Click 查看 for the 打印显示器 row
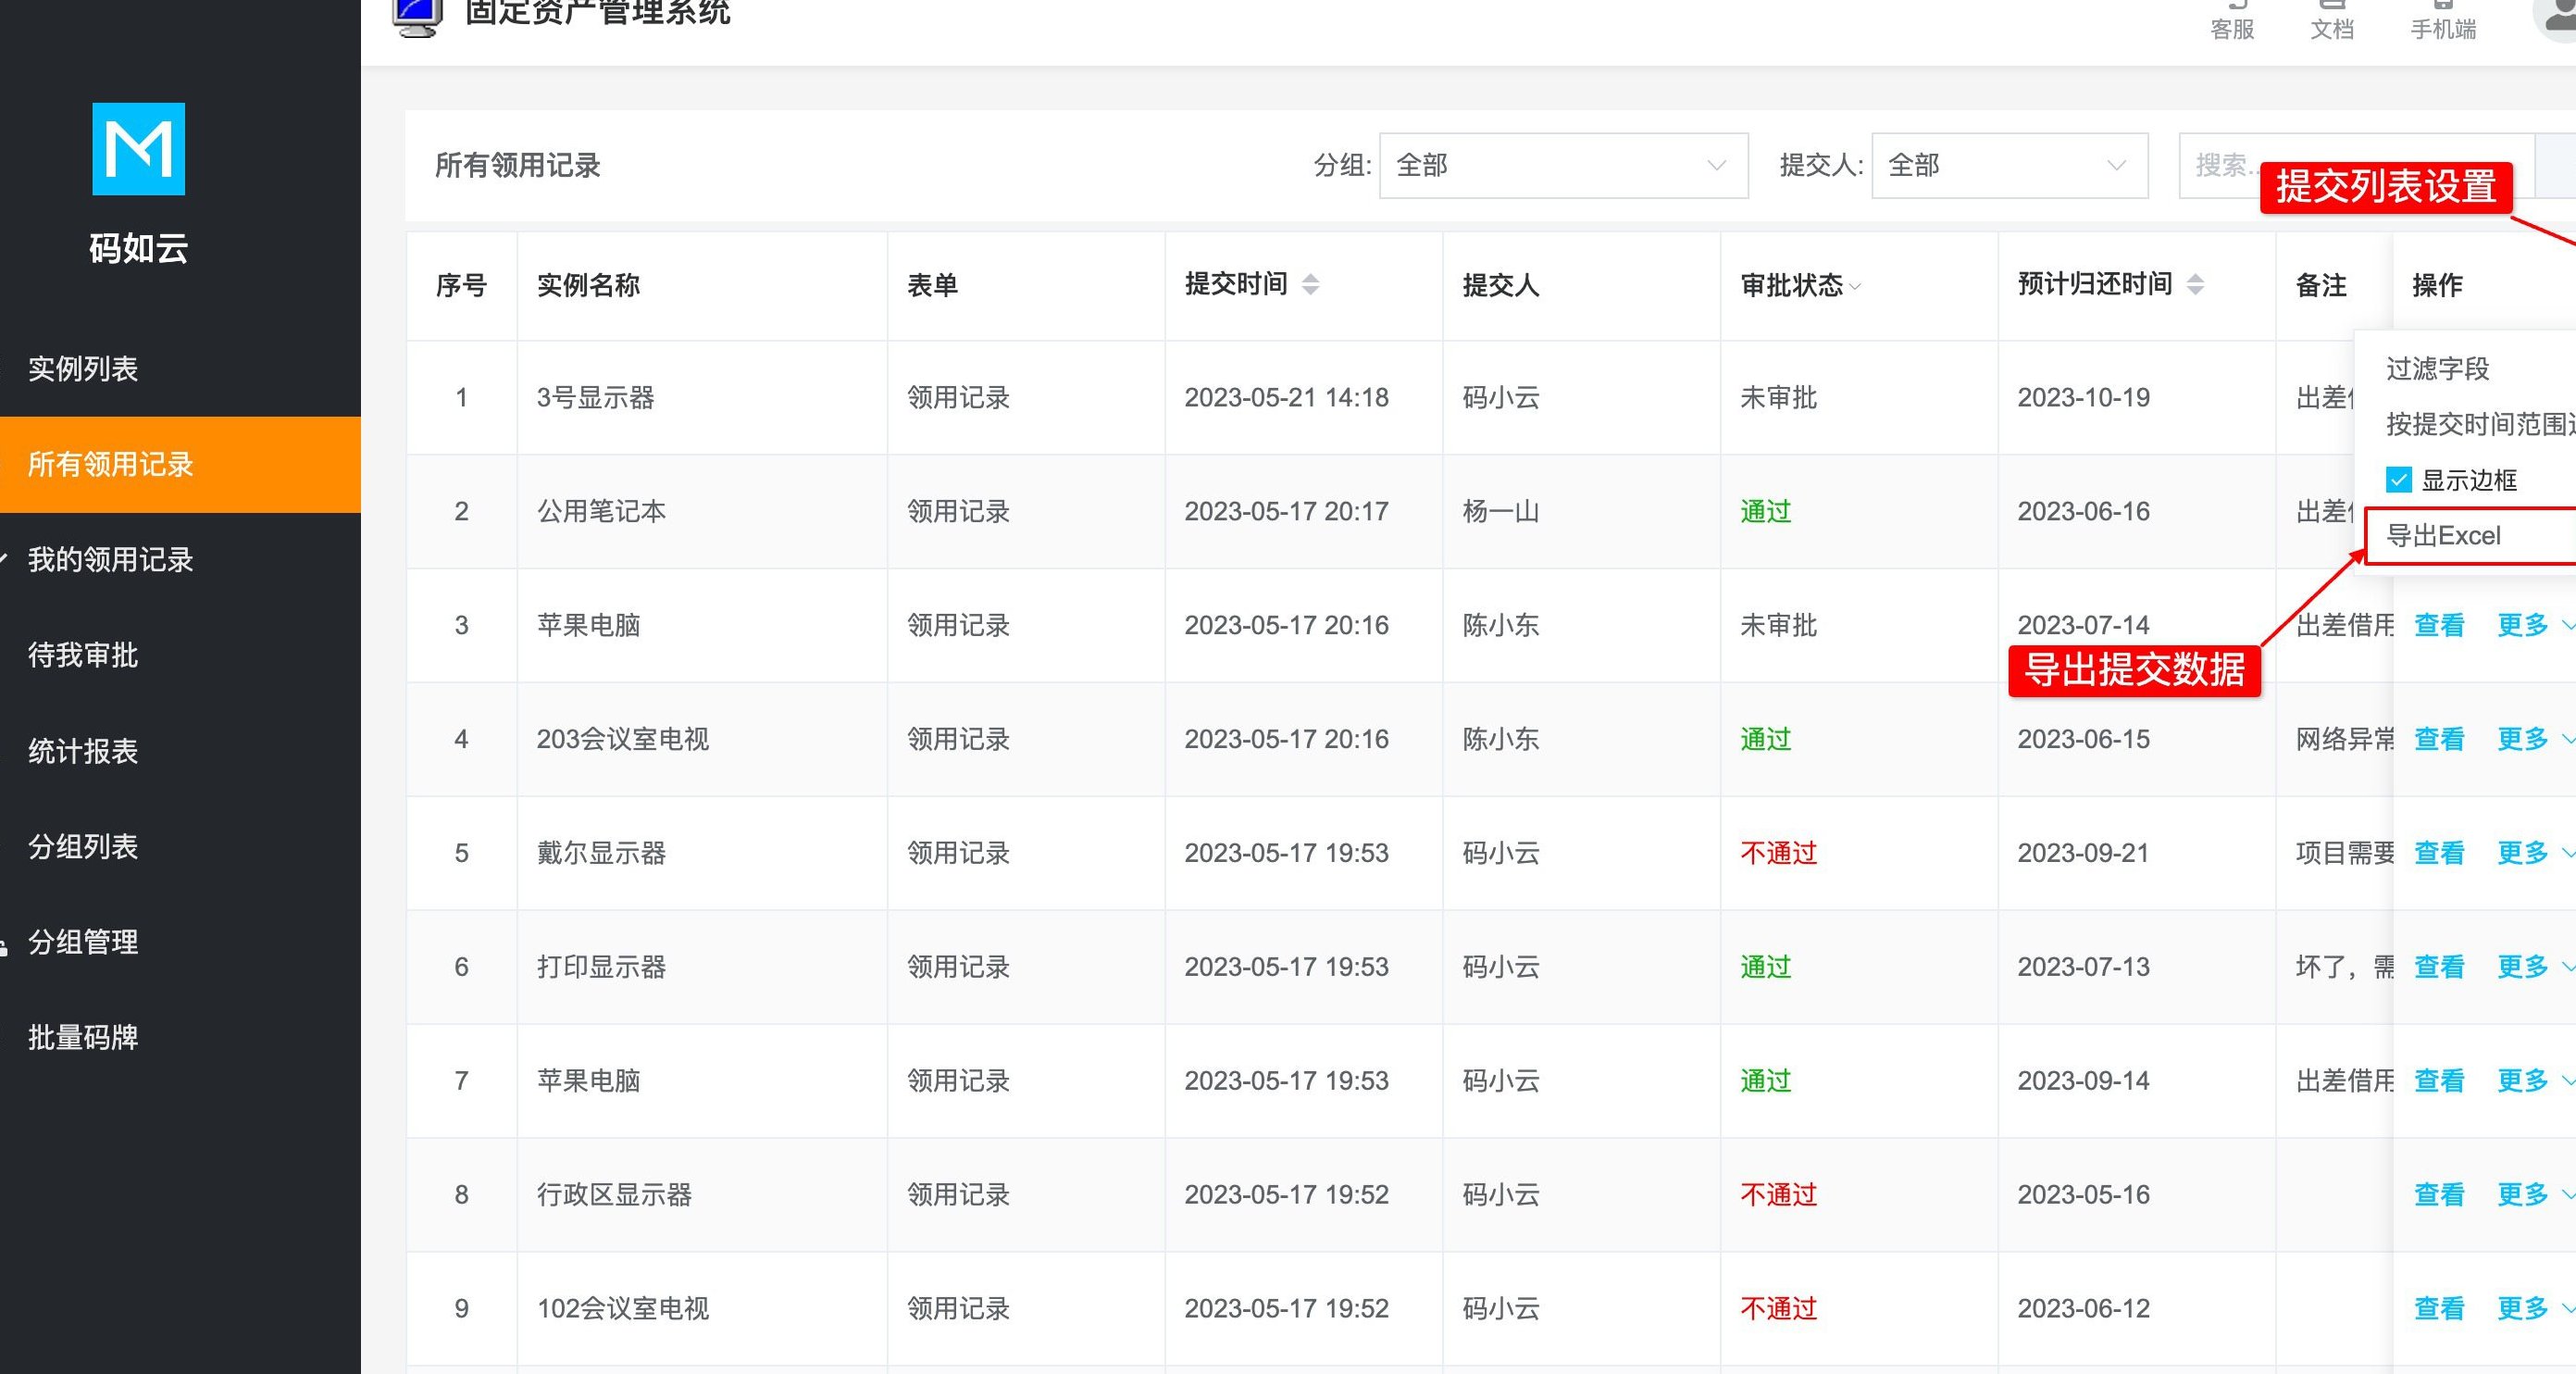This screenshot has height=1374, width=2576. [x=2439, y=967]
